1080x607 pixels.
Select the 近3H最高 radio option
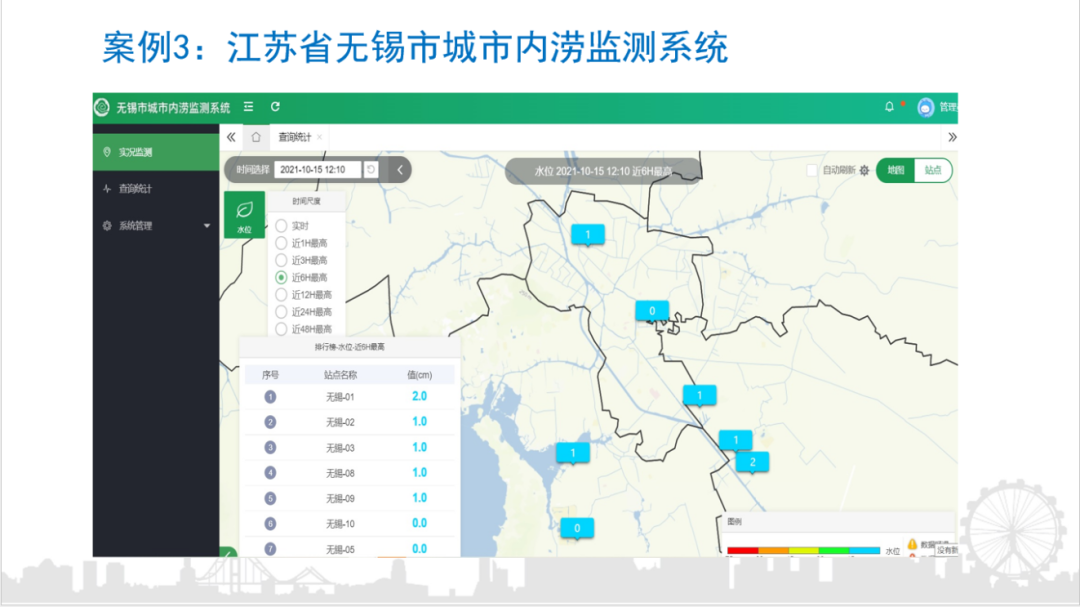[x=281, y=260]
